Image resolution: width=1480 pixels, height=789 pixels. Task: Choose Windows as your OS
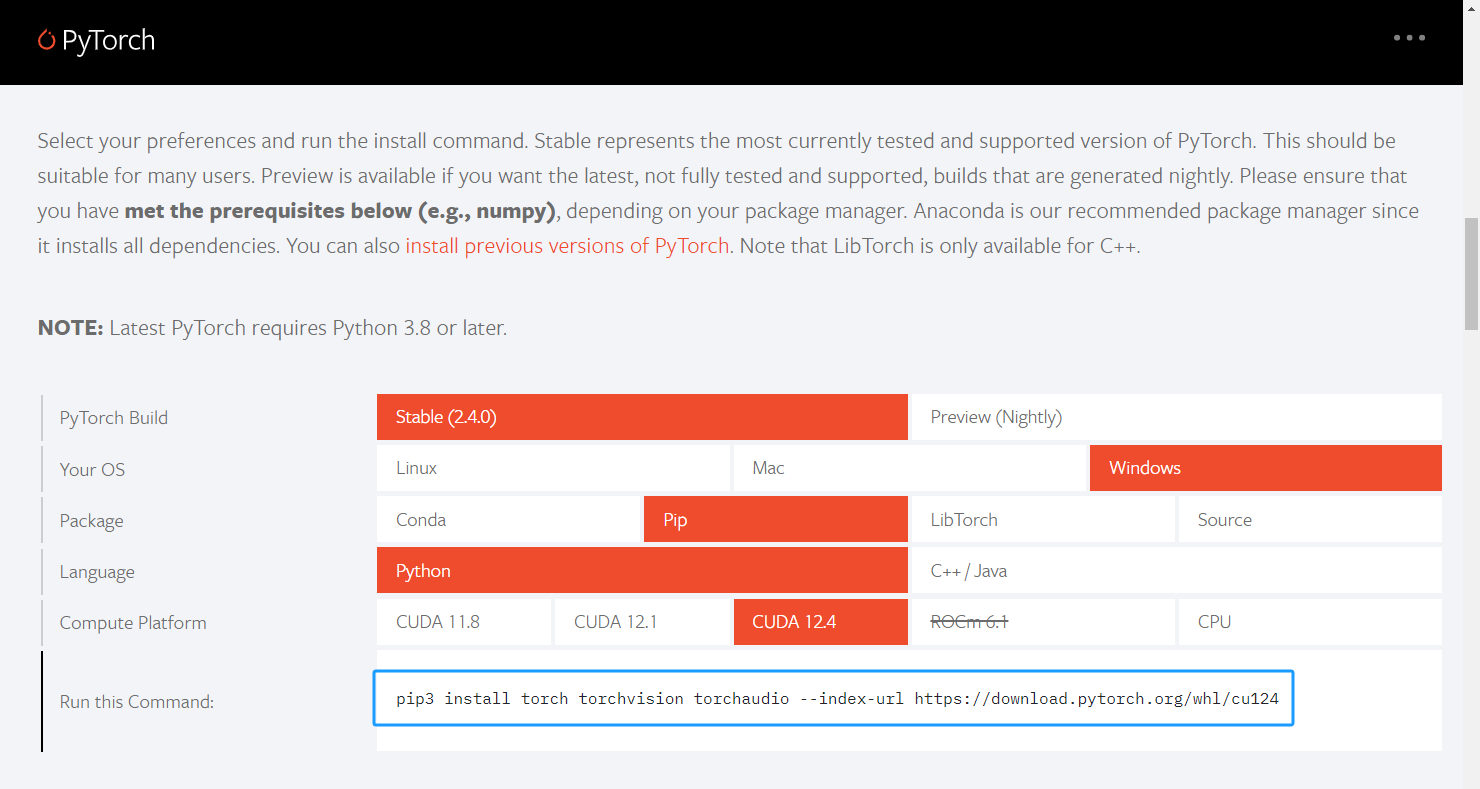pos(1265,468)
